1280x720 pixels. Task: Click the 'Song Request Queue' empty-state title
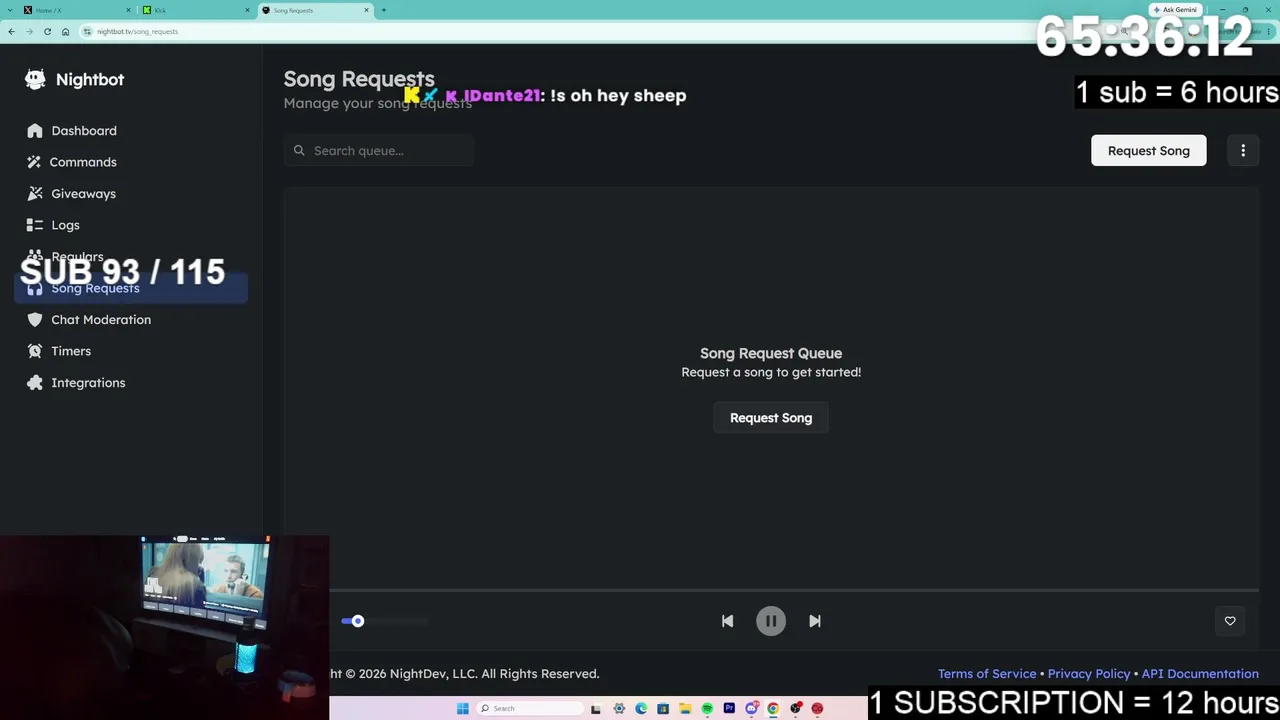(x=771, y=353)
